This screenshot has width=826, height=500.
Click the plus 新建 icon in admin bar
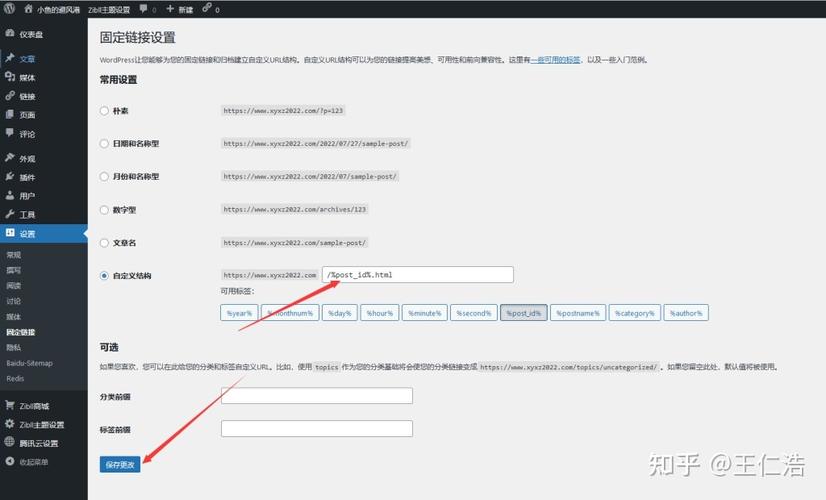click(170, 8)
